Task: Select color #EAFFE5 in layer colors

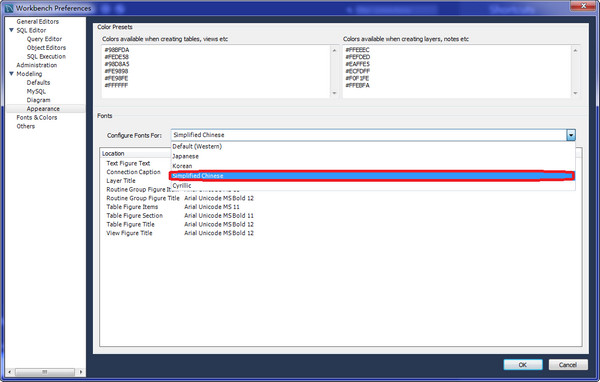Action: coord(358,64)
